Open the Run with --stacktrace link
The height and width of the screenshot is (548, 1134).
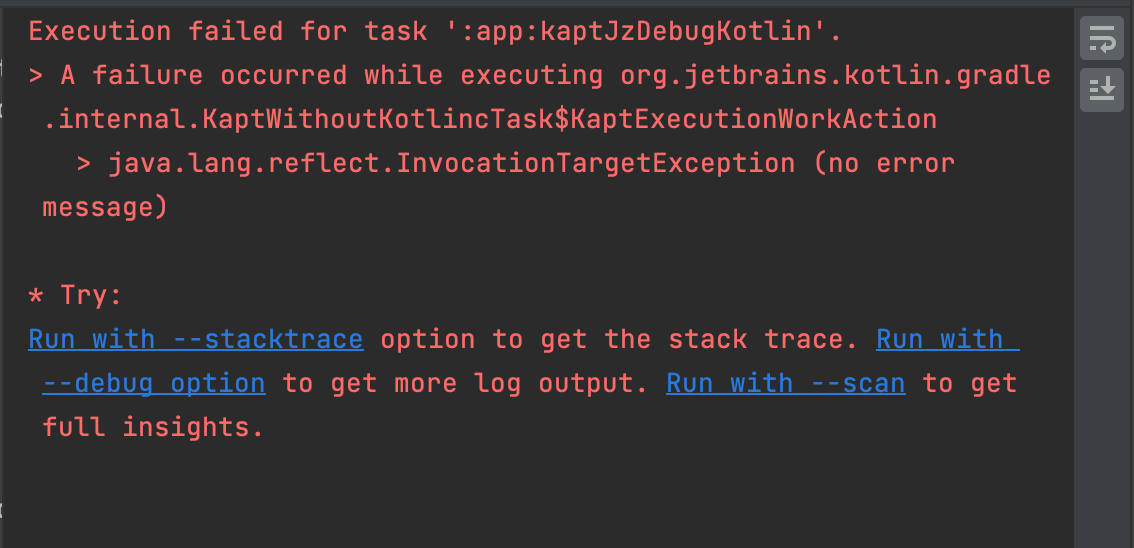tap(196, 339)
